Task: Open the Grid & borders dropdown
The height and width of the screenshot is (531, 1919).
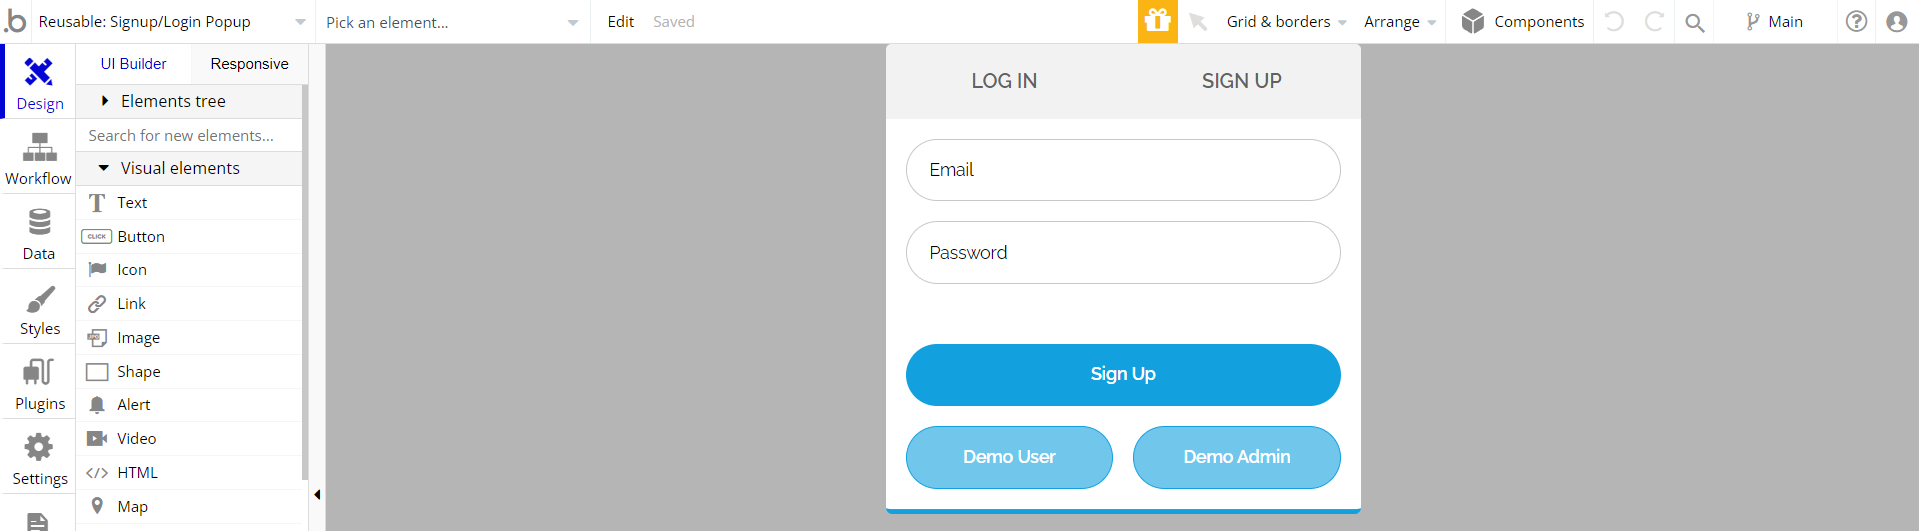Action: coord(1286,22)
